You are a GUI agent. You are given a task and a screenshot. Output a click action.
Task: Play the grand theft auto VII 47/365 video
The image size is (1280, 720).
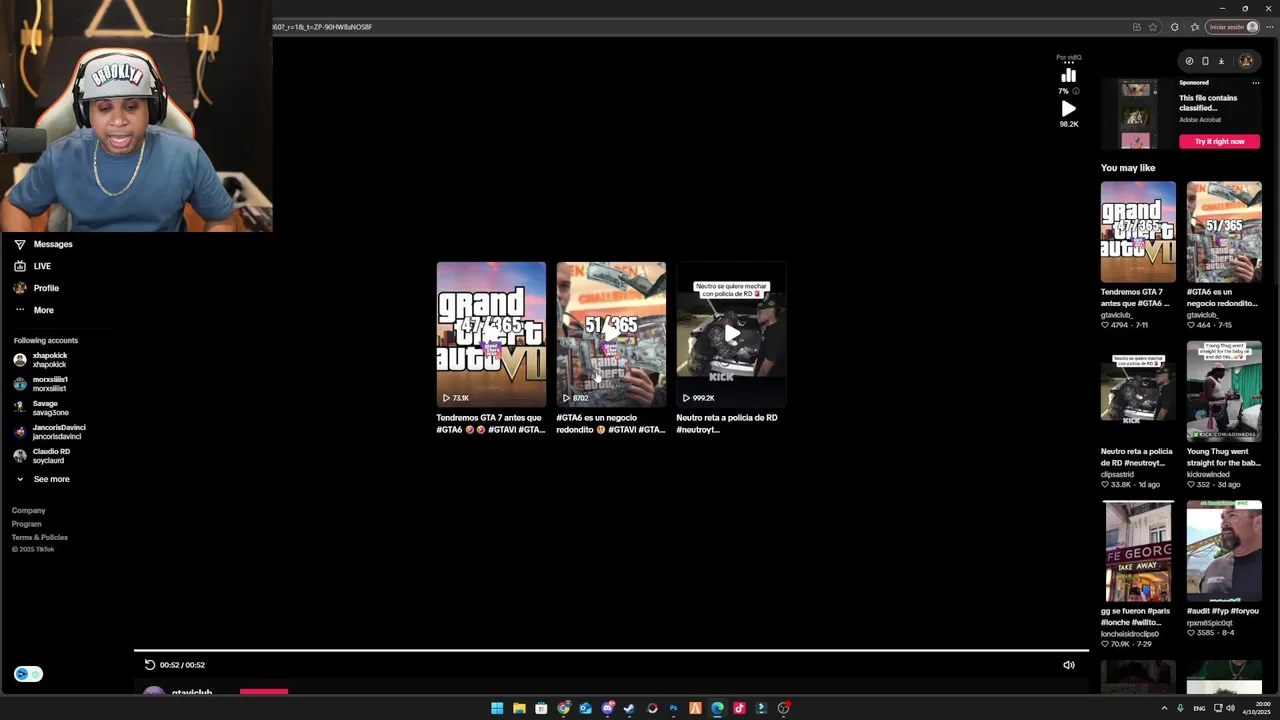click(491, 334)
